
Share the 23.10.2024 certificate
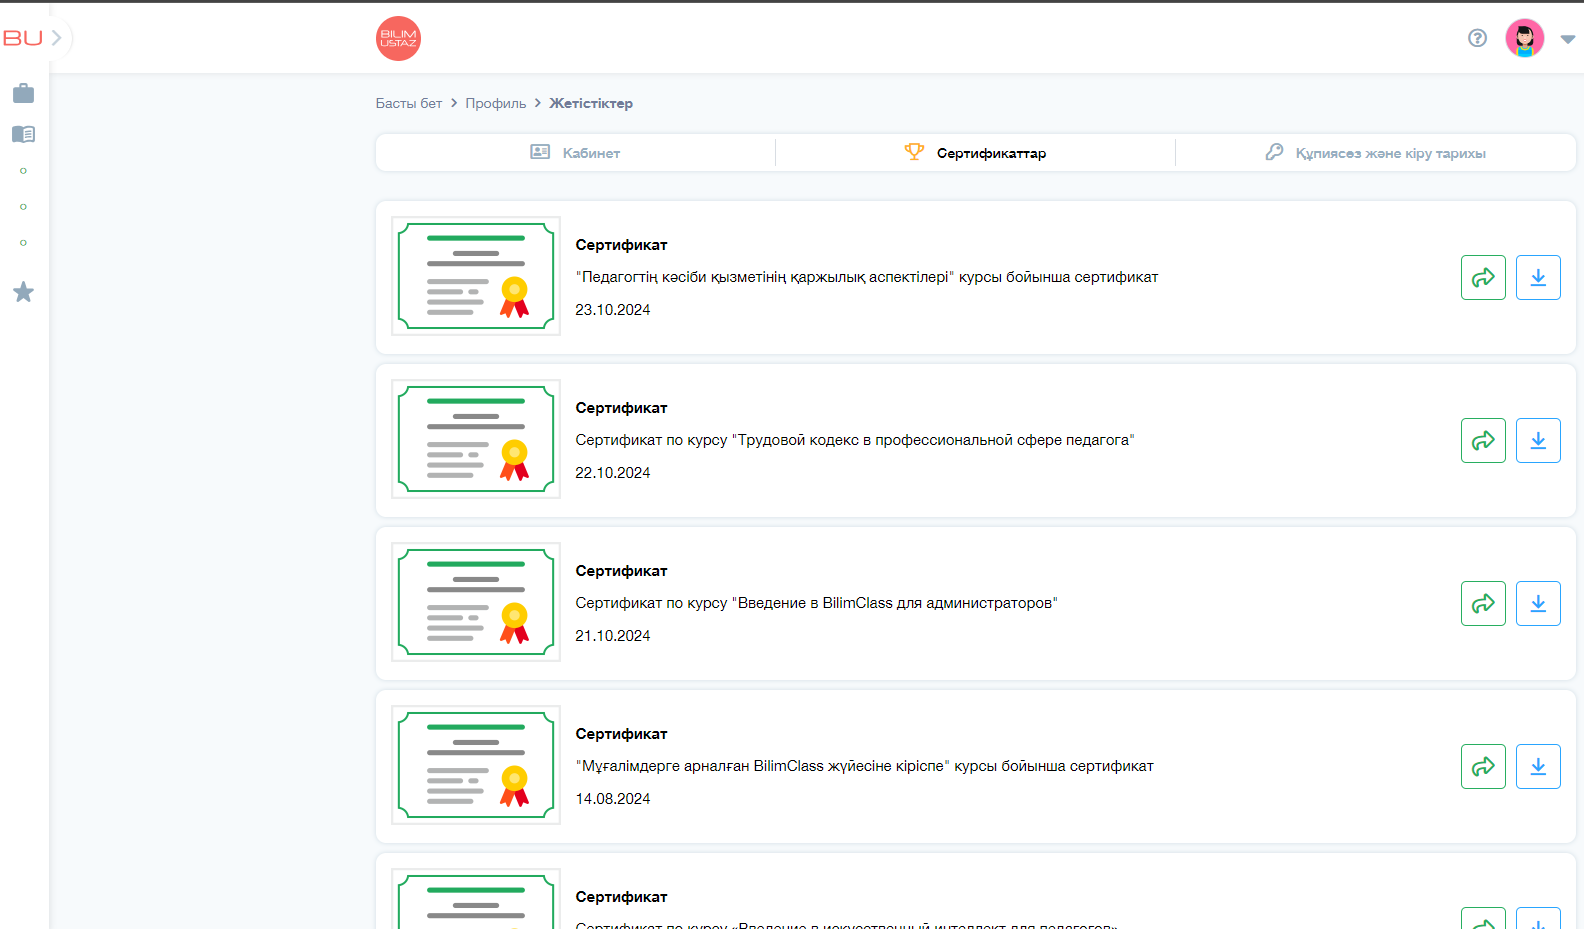[x=1483, y=277]
